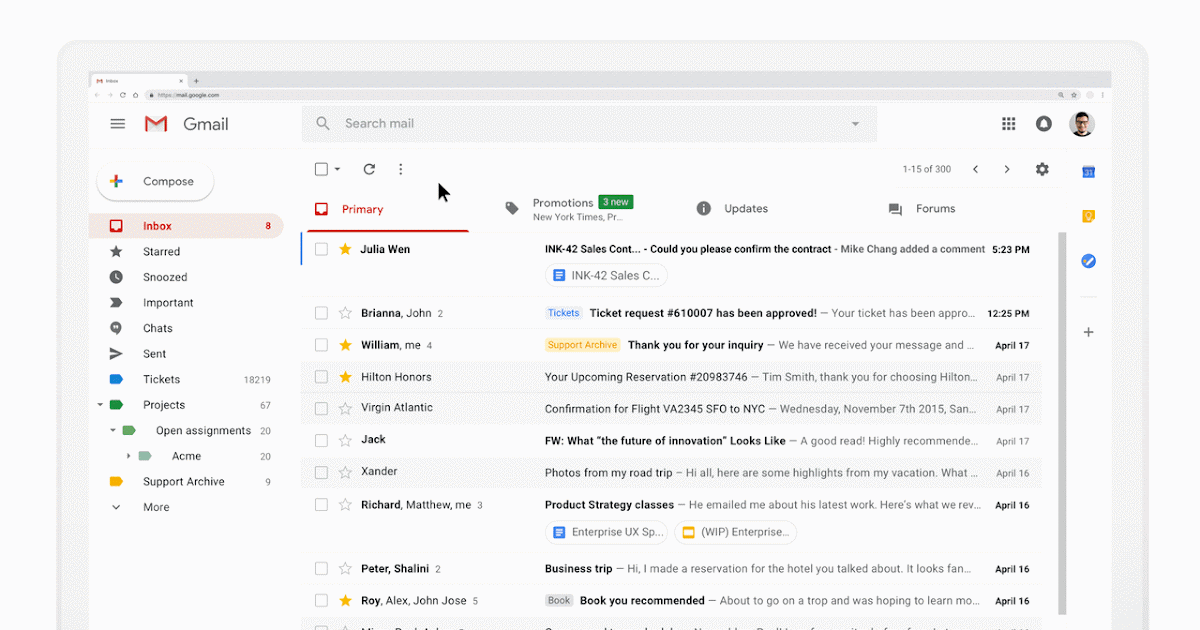Open the Google apps grid
The height and width of the screenshot is (630, 1200).
1009,124
